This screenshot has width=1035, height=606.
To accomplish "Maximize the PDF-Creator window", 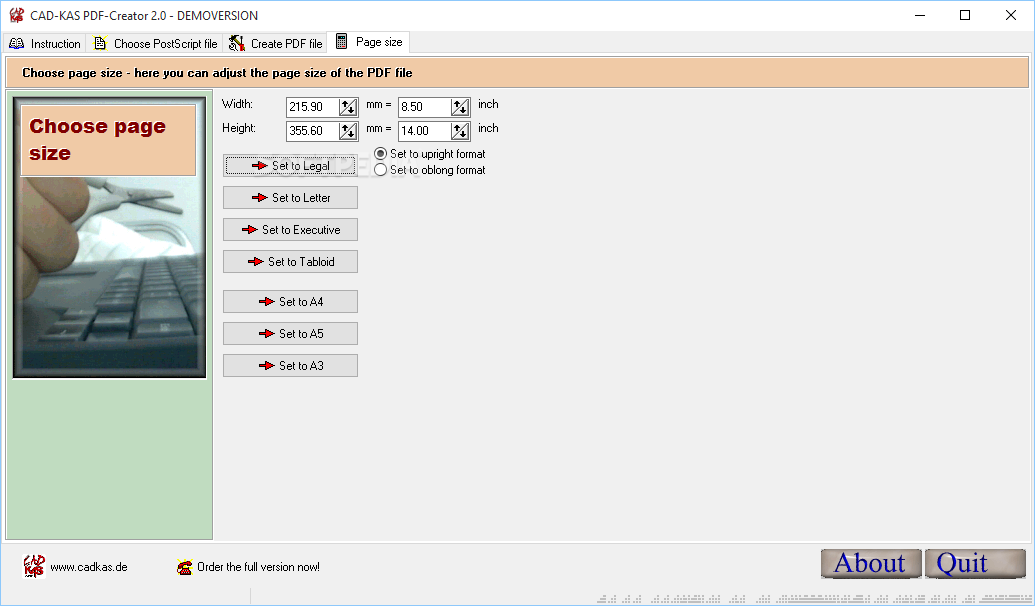I will [965, 15].
